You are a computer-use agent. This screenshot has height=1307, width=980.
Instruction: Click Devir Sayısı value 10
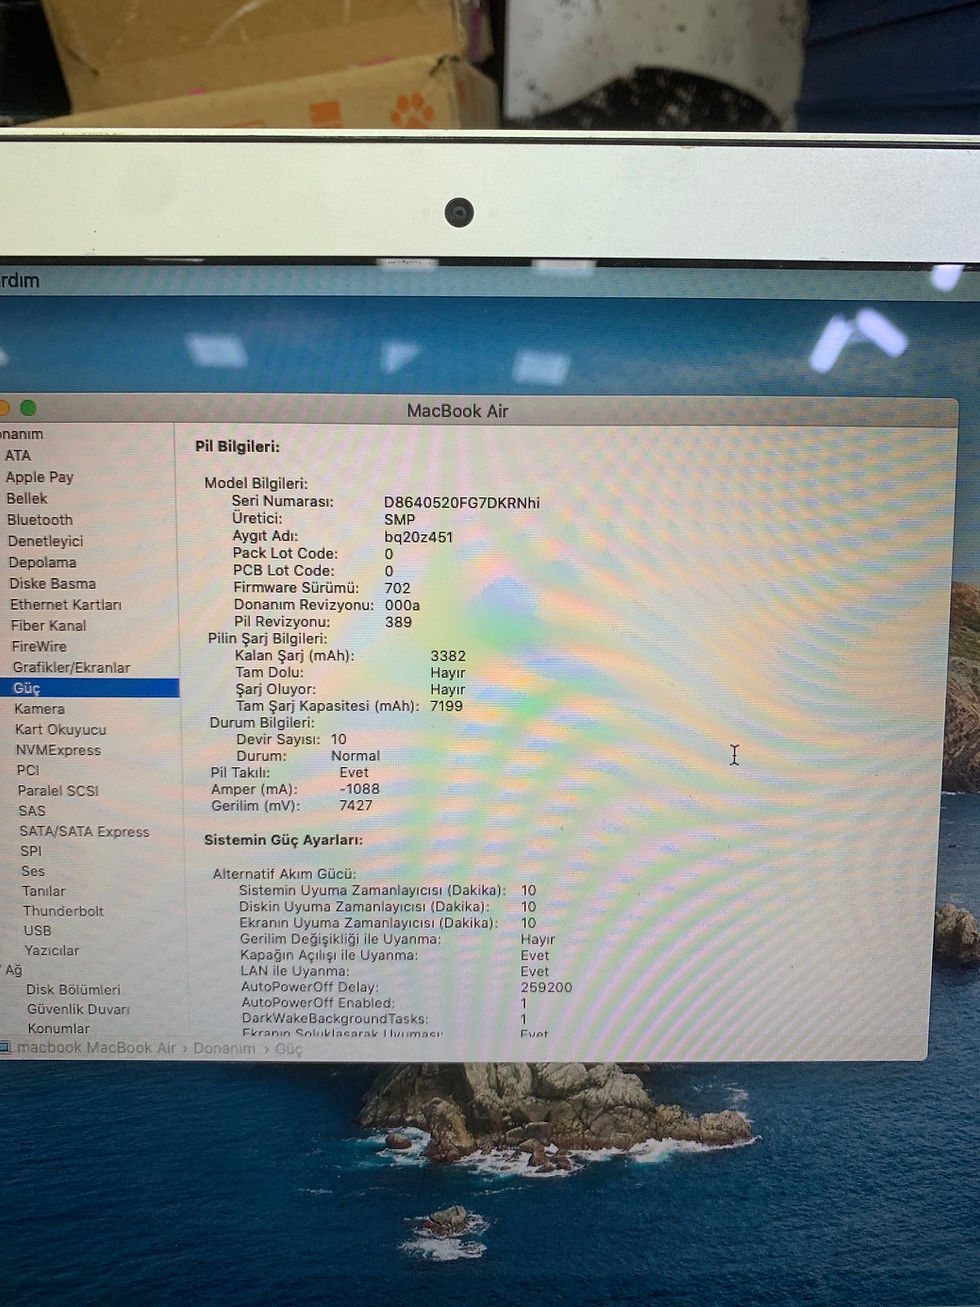click(x=338, y=740)
